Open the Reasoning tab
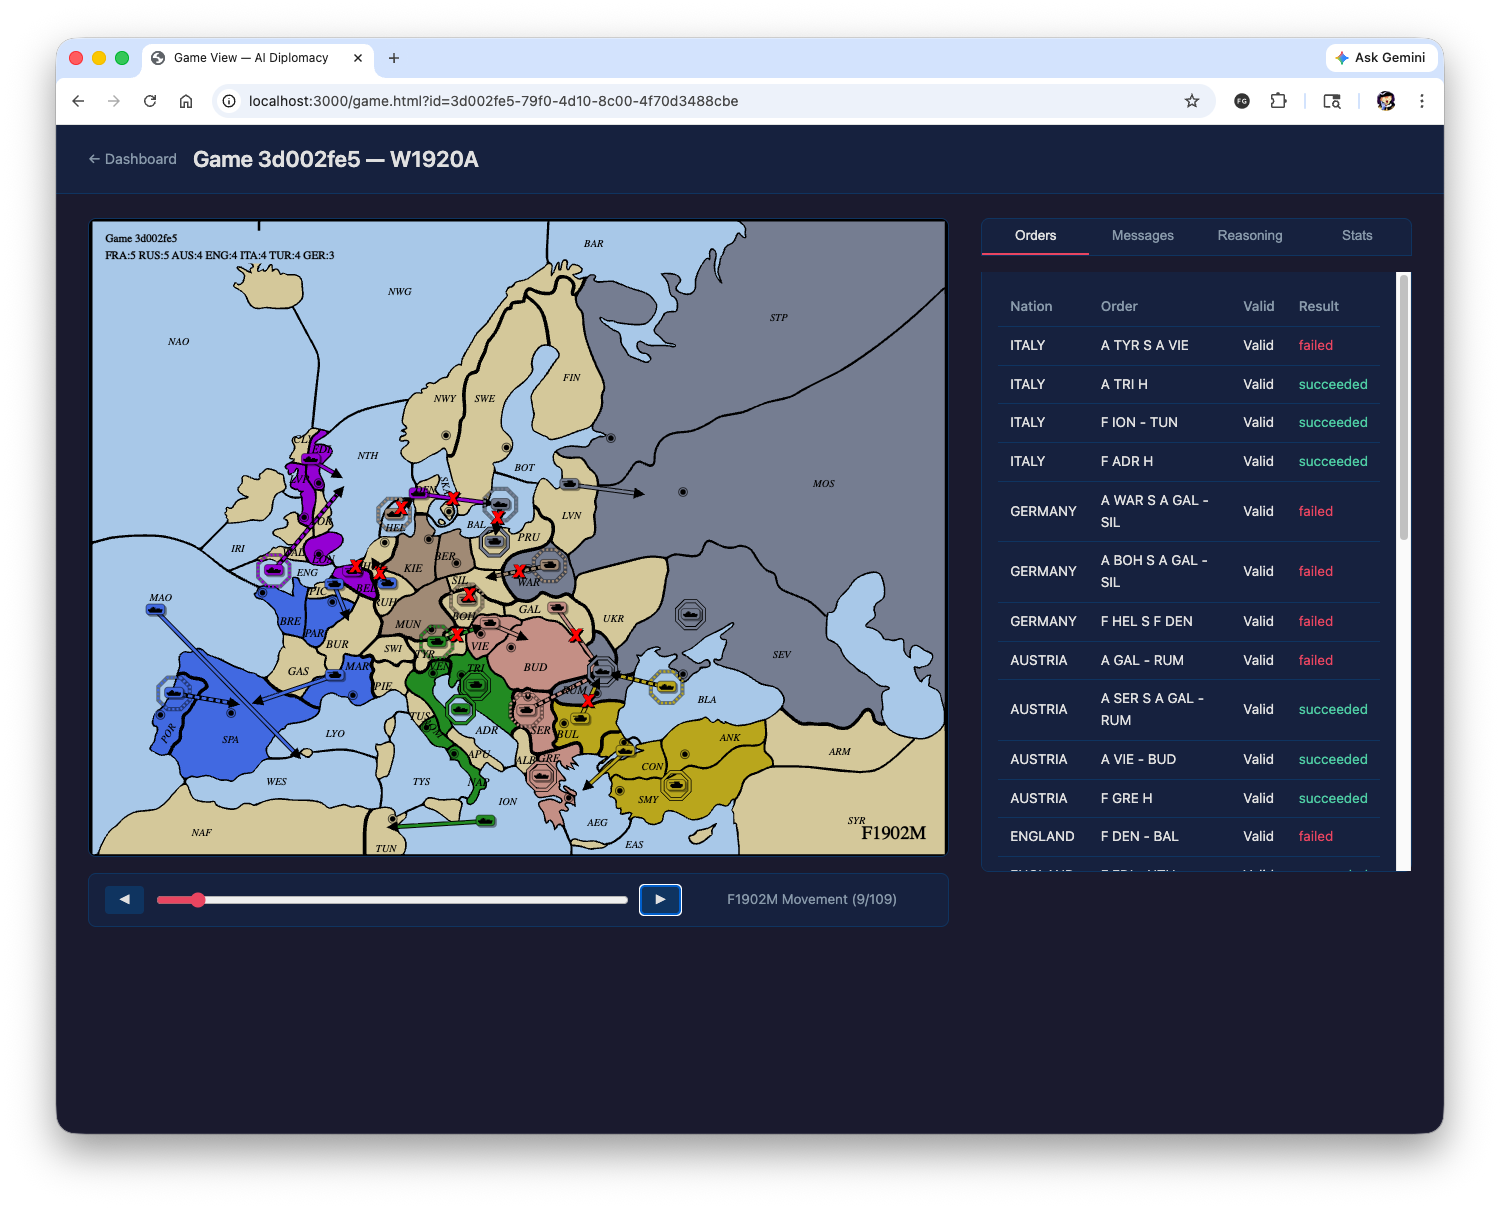The width and height of the screenshot is (1500, 1208). click(1249, 236)
